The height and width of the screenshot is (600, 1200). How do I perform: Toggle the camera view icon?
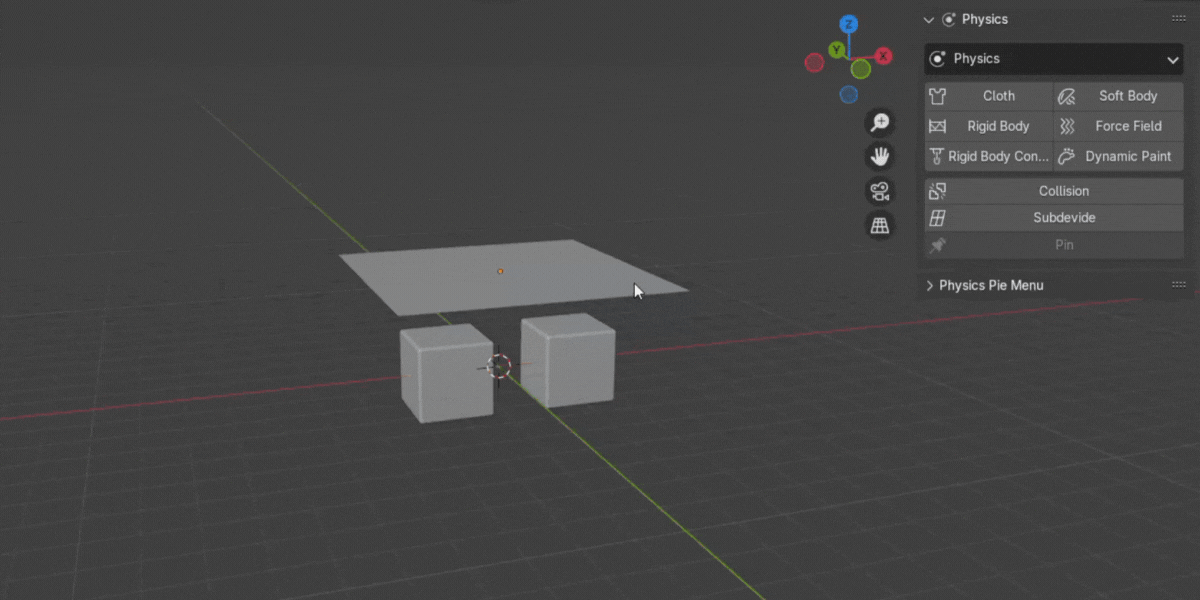[880, 191]
